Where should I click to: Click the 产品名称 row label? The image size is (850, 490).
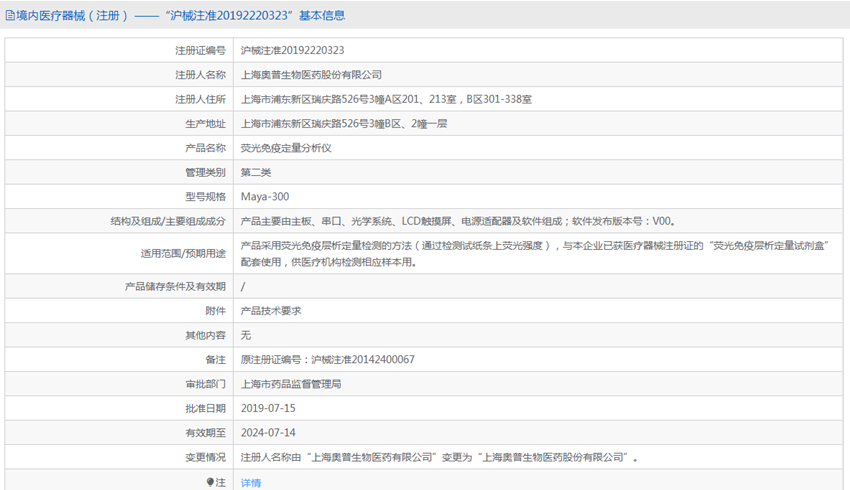click(x=205, y=148)
